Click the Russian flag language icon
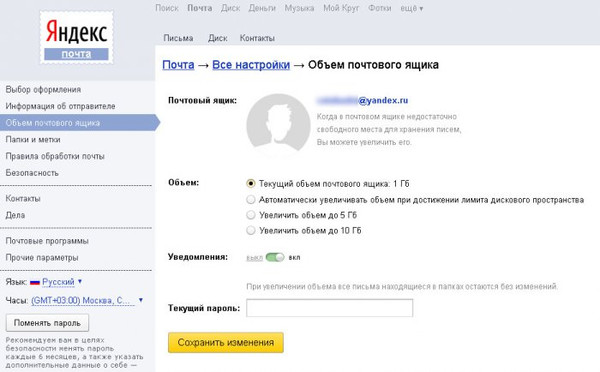 coord(35,282)
